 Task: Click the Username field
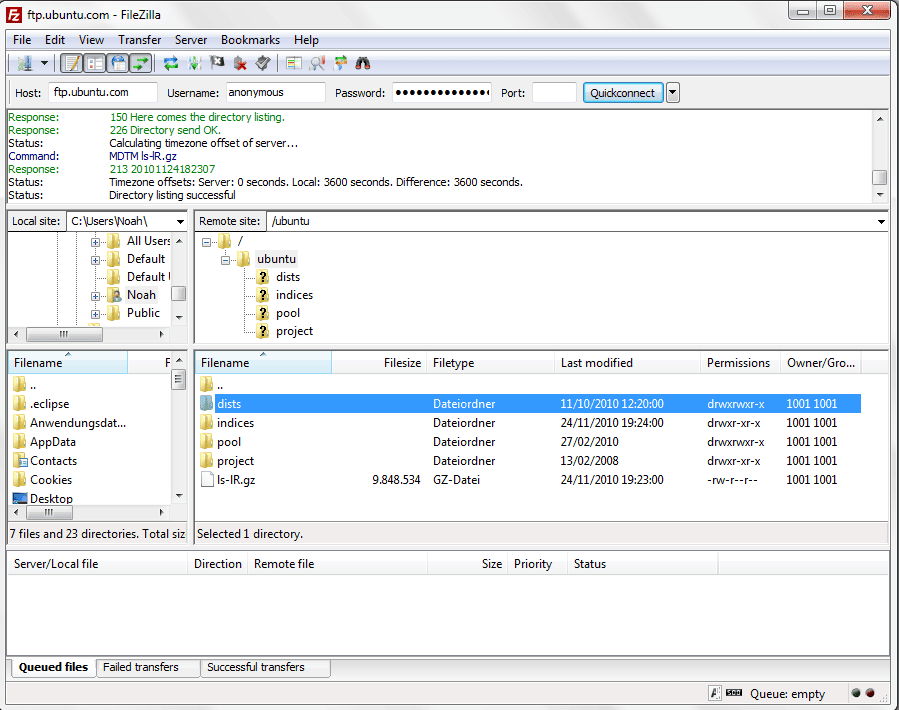276,92
